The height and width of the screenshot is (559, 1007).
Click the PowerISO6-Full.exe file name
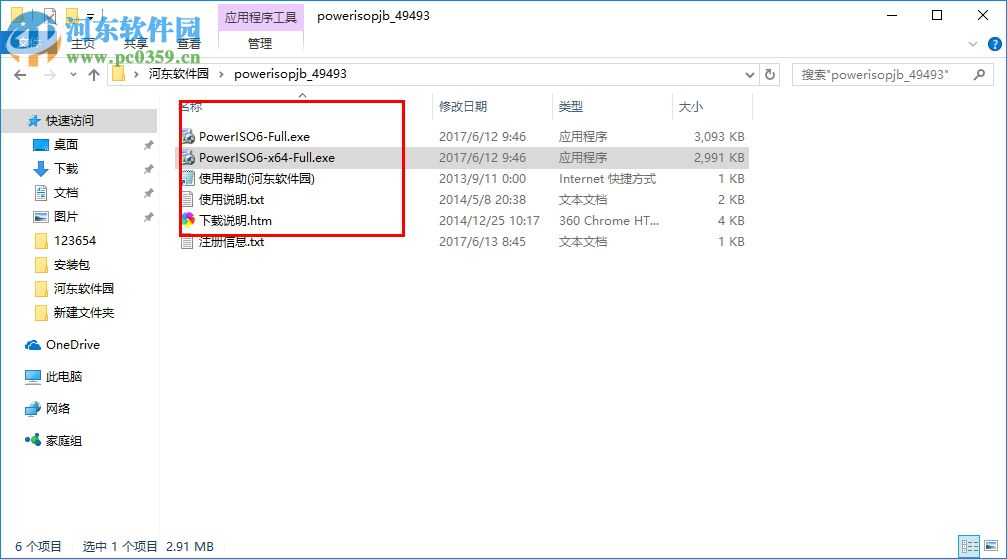[x=254, y=136]
